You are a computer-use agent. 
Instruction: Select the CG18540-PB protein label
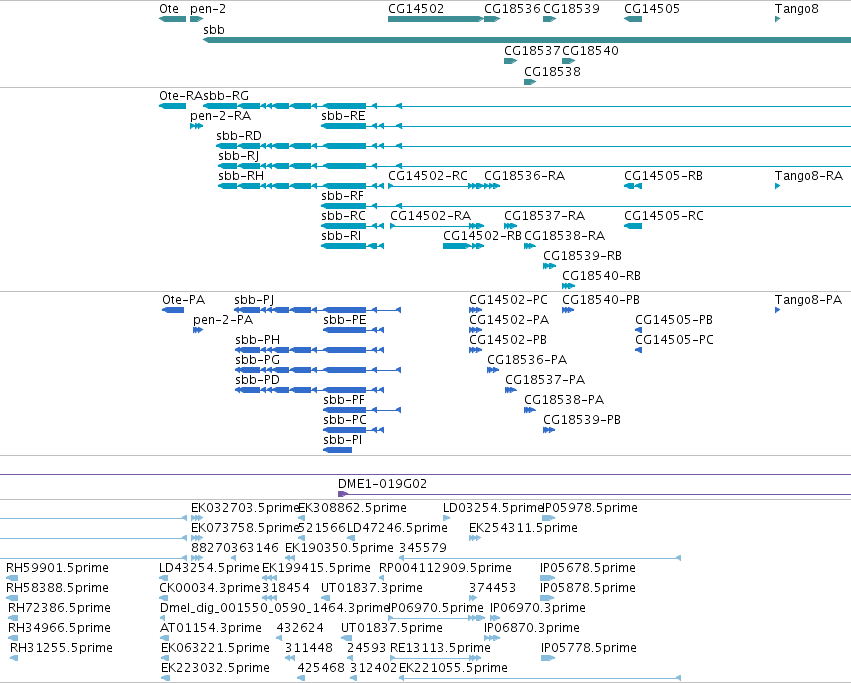pos(601,300)
